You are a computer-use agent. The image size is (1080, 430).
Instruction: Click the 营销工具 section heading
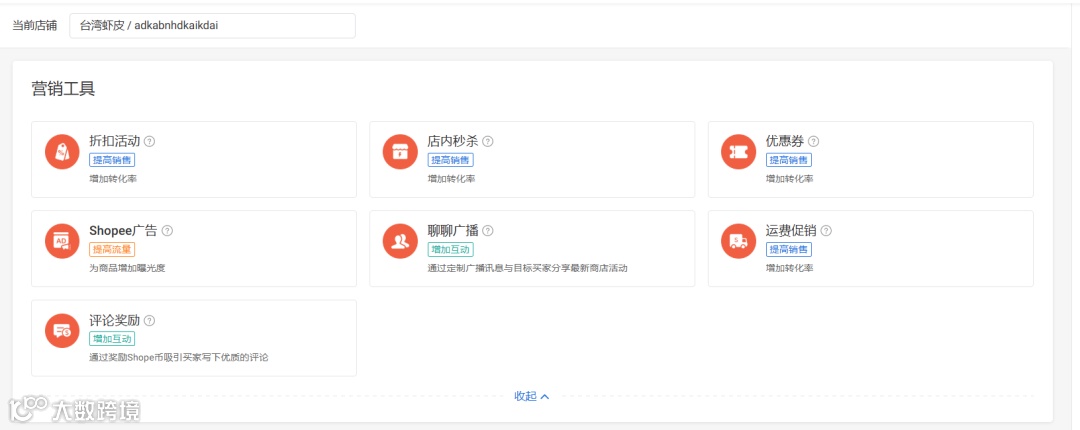(x=63, y=89)
